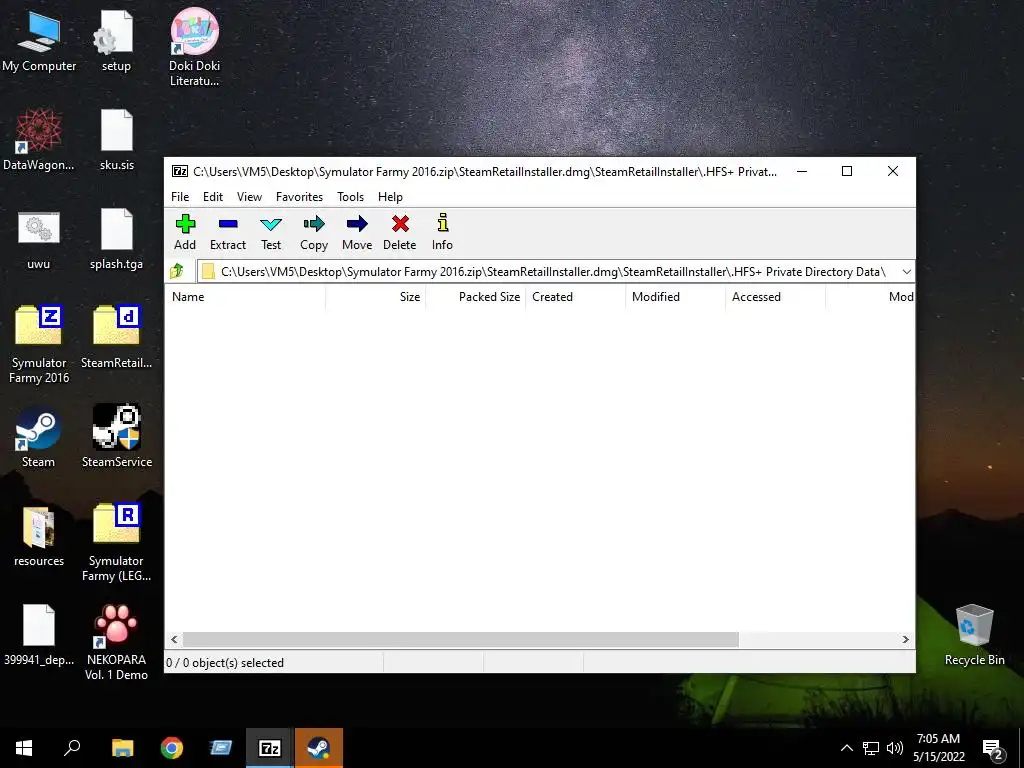Select the splash.tga file icon

(x=116, y=239)
